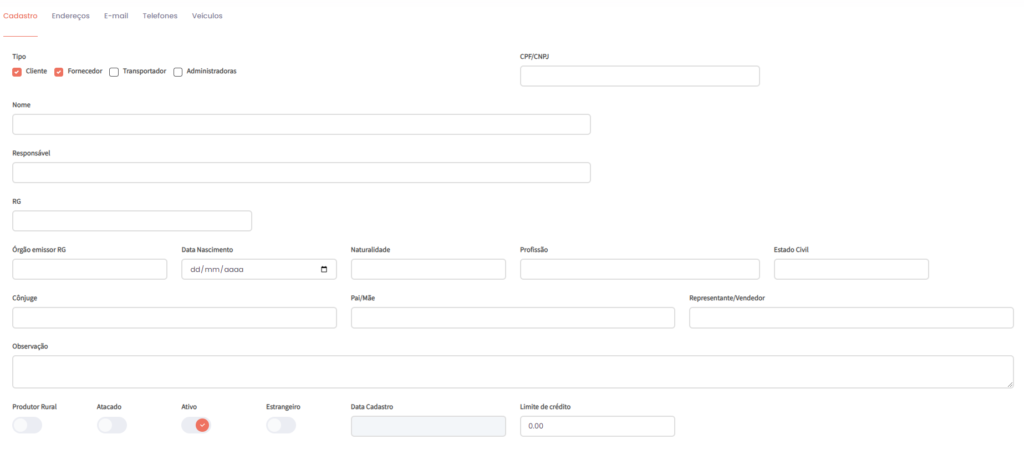
Task: Disable the Ativo toggle
Action: tap(196, 425)
